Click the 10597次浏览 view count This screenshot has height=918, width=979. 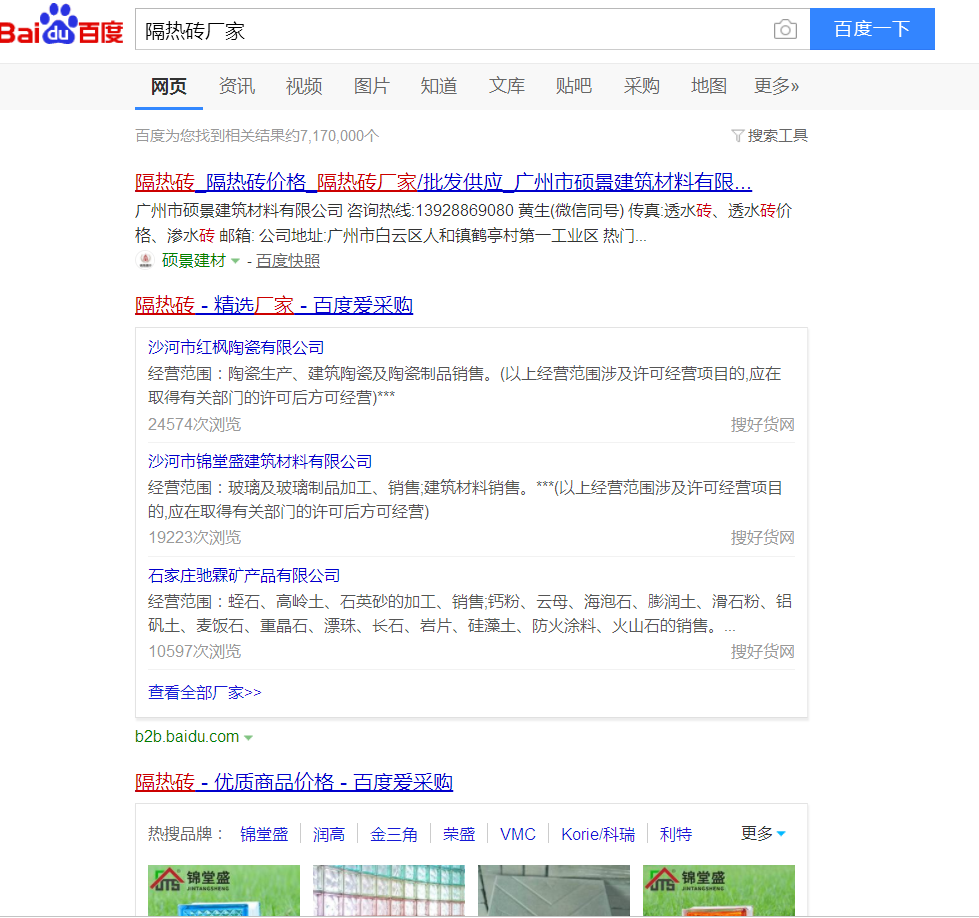194,651
